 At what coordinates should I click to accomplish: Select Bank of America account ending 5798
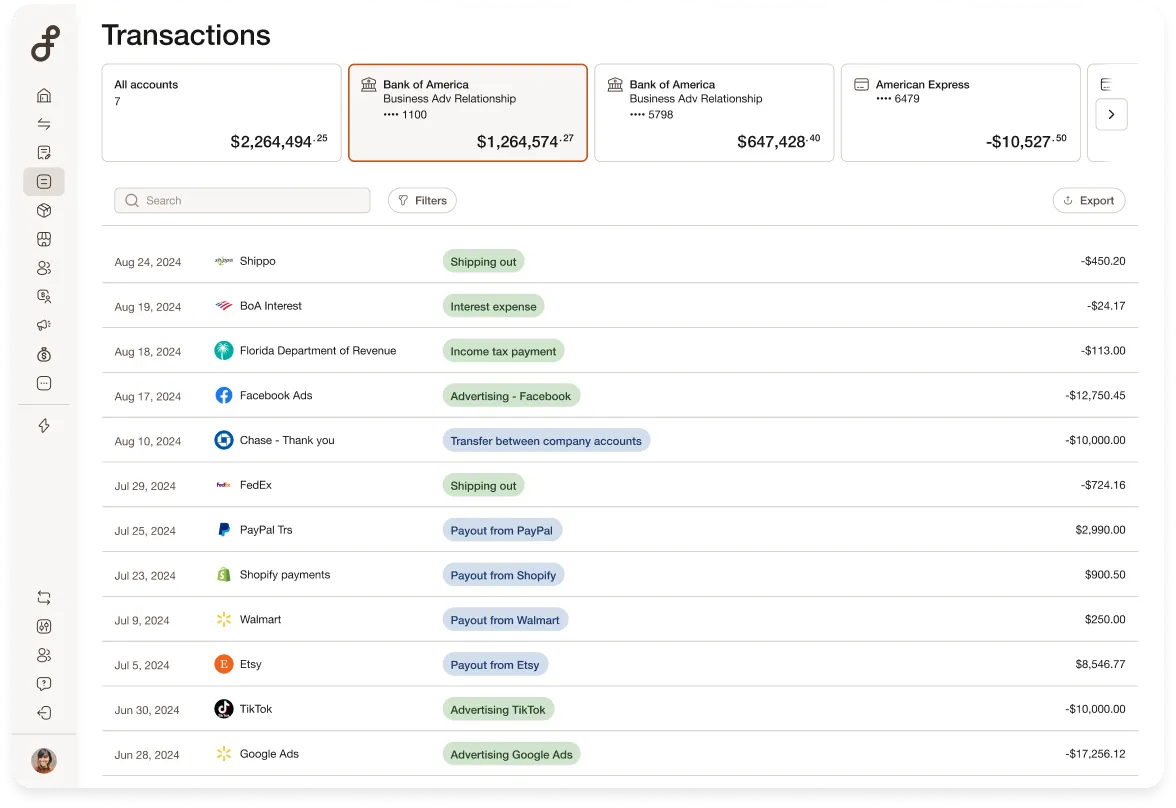(714, 113)
